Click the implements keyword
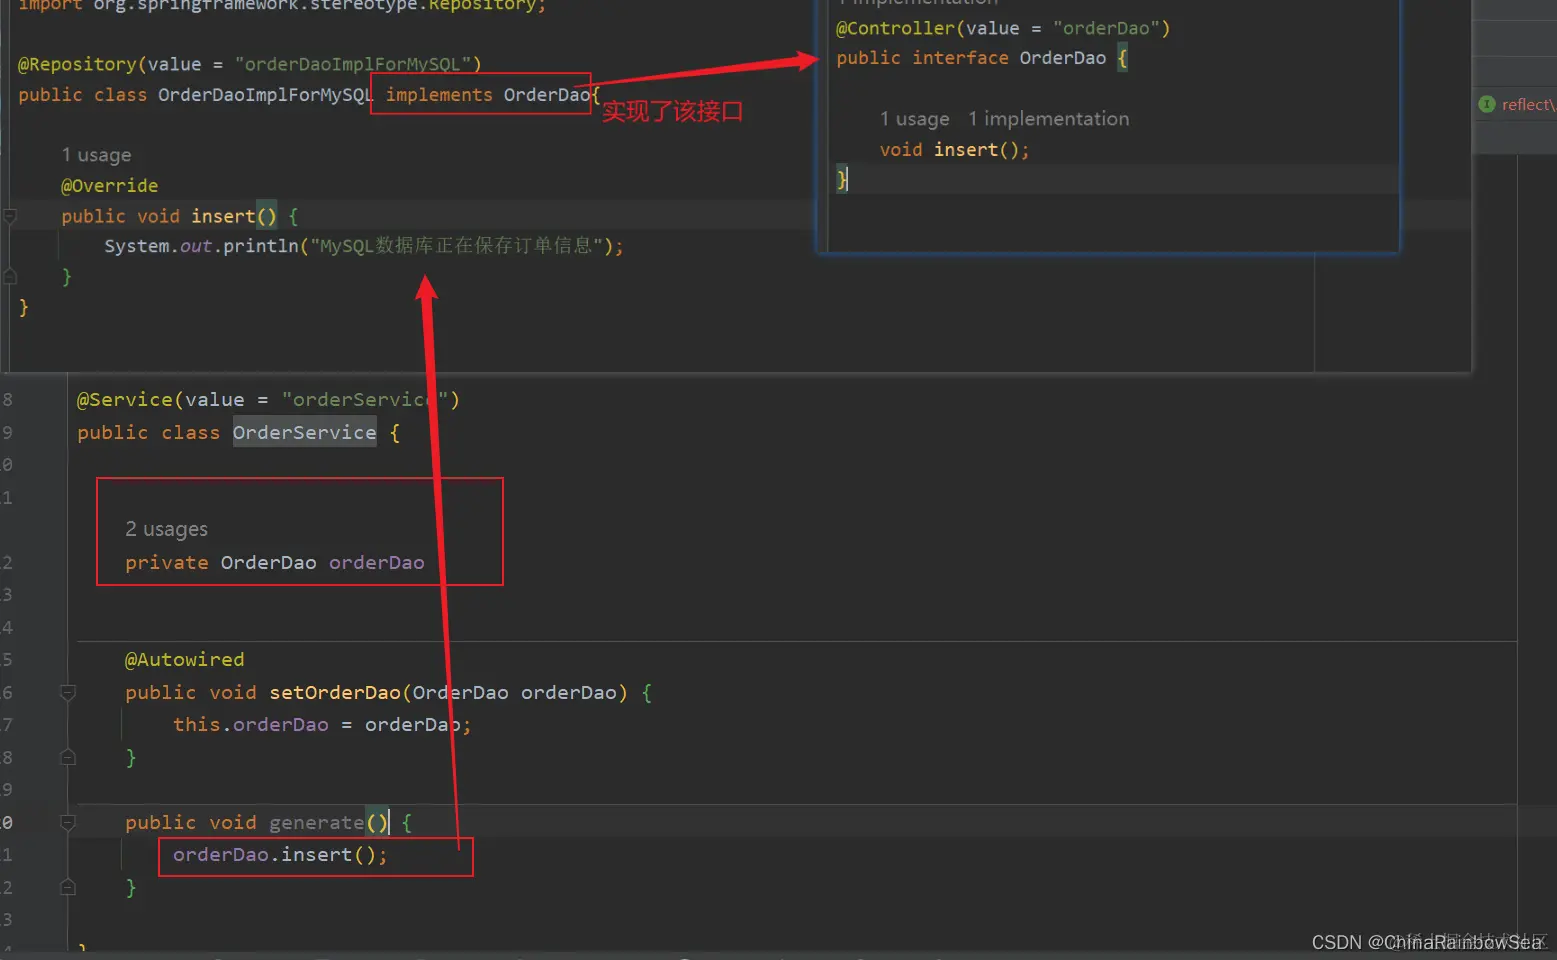This screenshot has width=1557, height=960. point(439,95)
